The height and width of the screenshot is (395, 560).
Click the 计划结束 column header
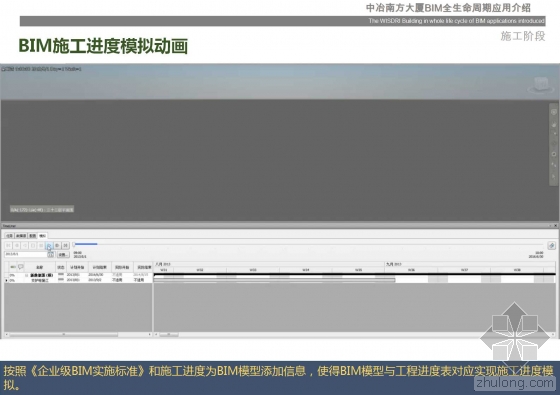(100, 267)
